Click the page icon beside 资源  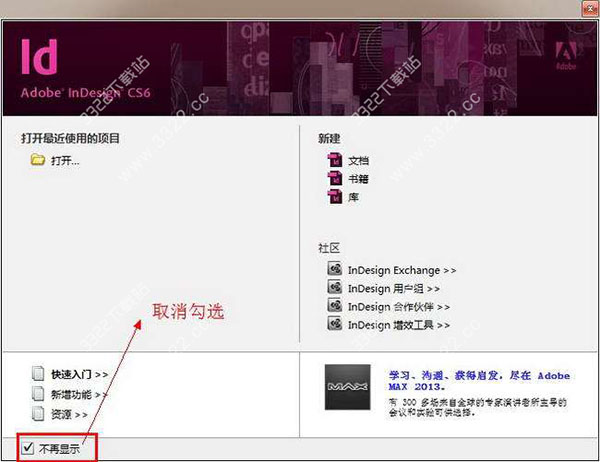click(x=38, y=413)
